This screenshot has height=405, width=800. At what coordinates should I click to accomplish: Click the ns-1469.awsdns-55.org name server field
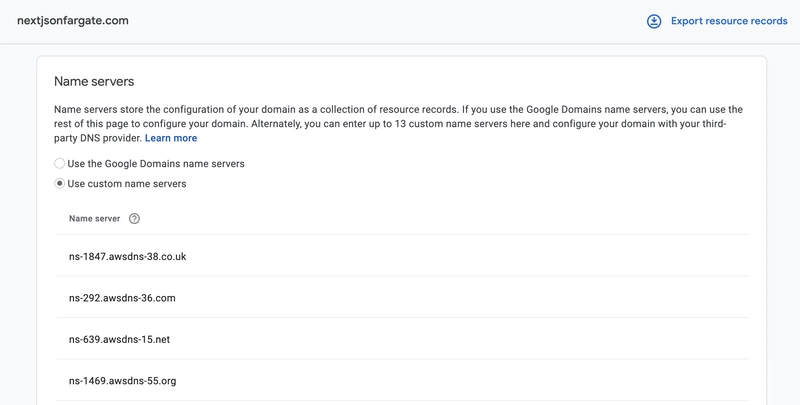123,381
